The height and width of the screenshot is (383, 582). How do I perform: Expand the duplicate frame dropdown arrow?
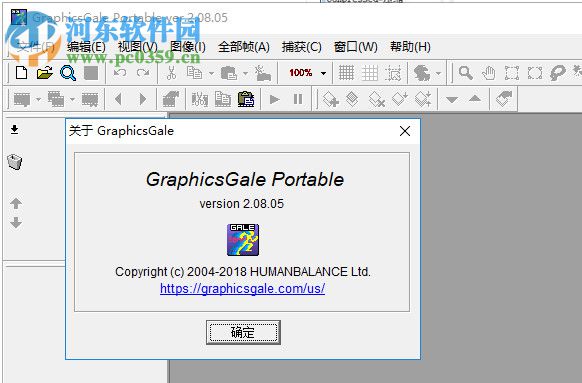72,100
